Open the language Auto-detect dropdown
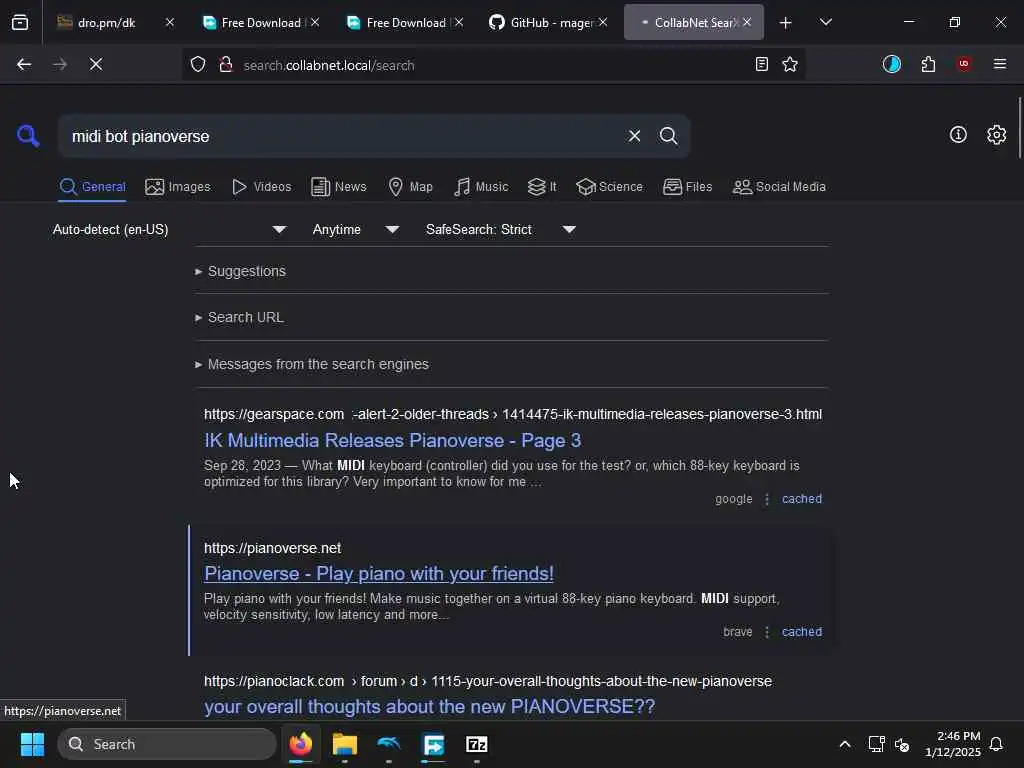This screenshot has height=768, width=1024. coord(170,229)
